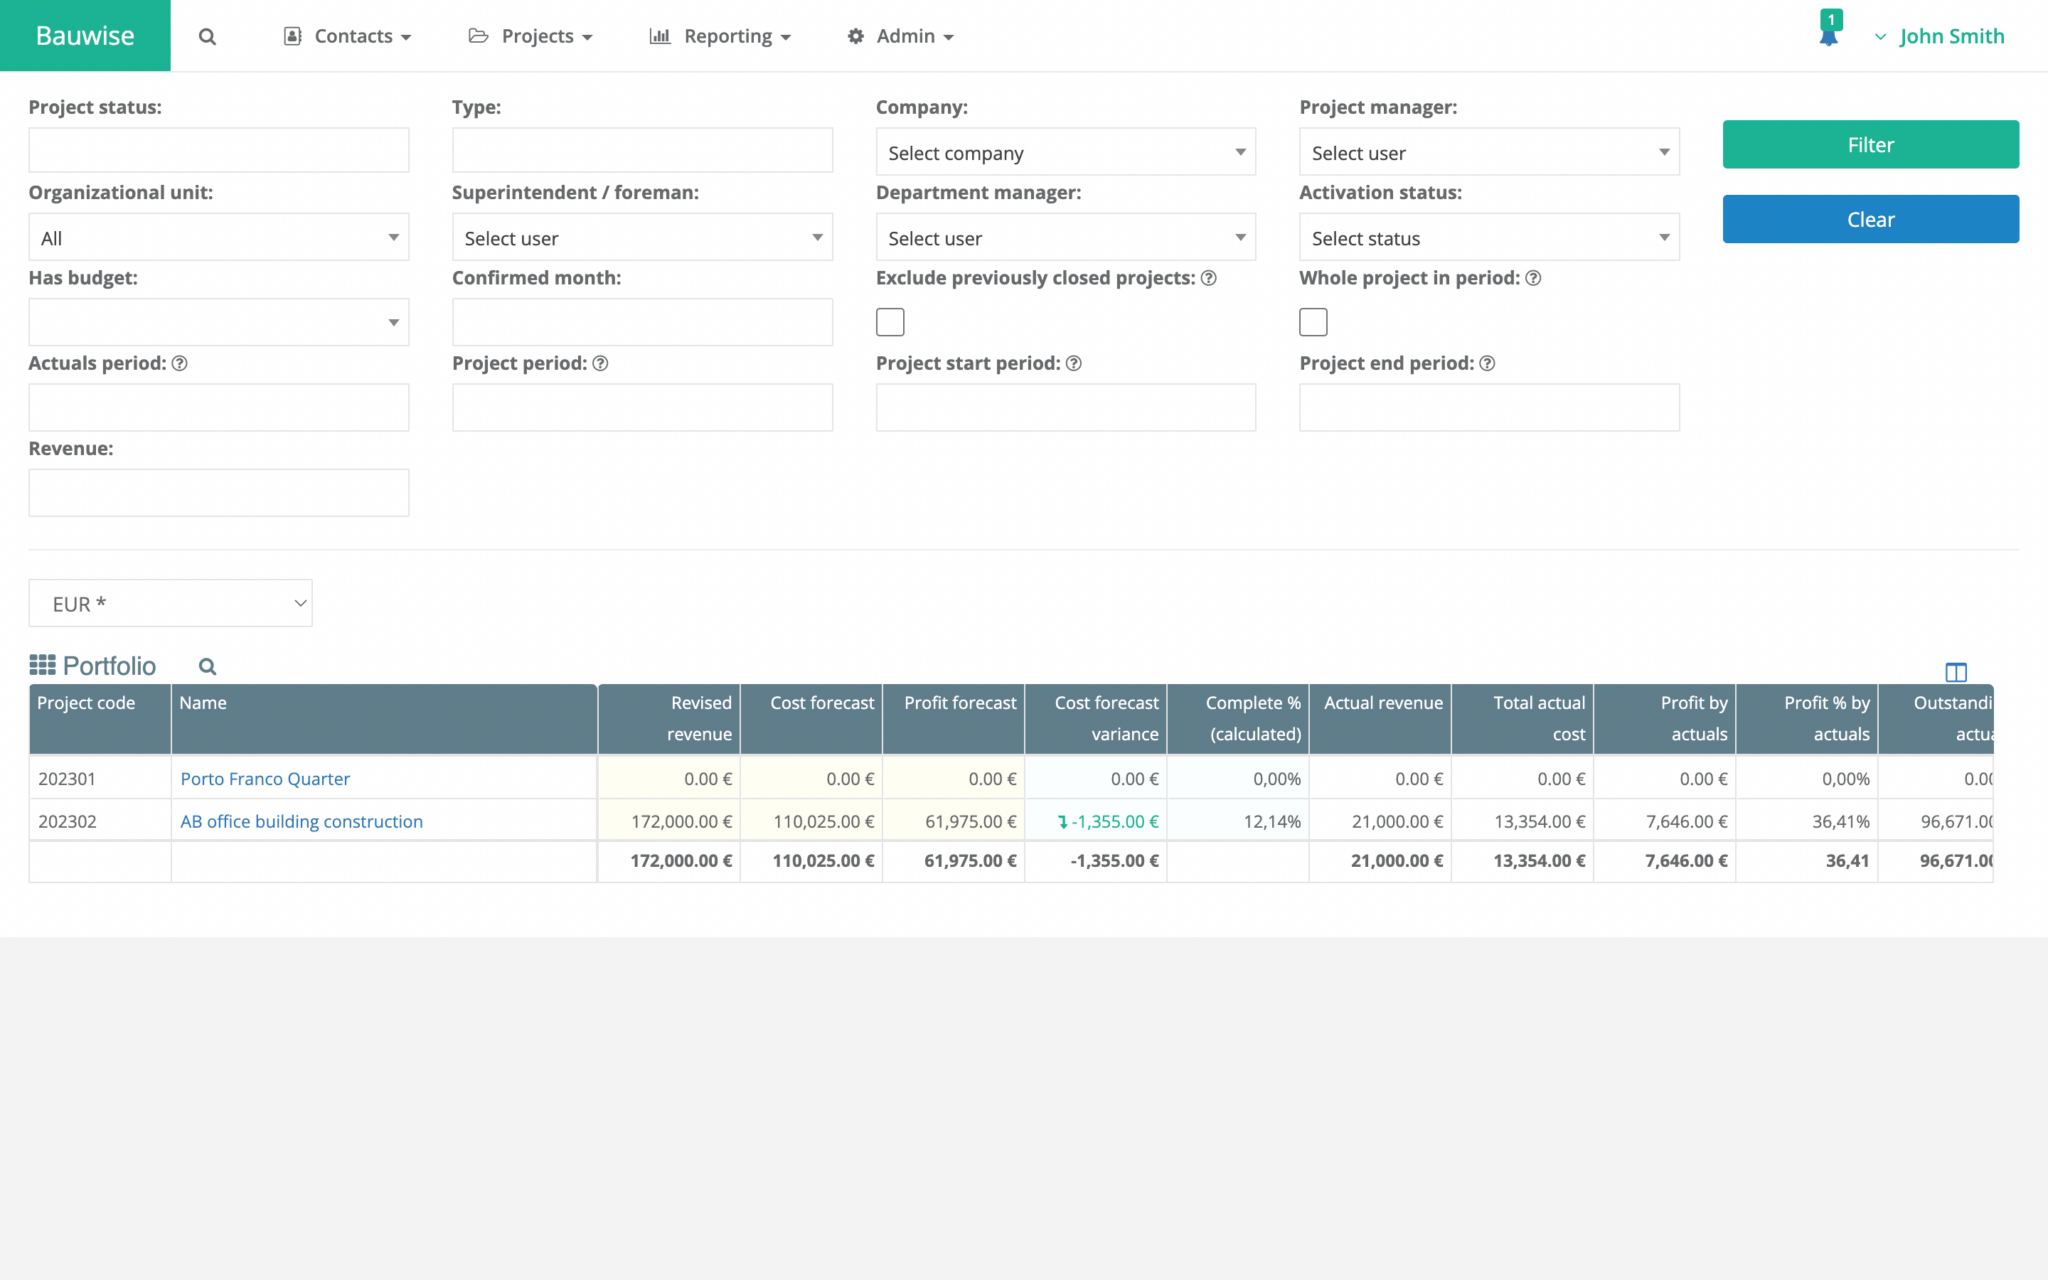Enable Whole project in period checkbox
The height and width of the screenshot is (1280, 2048).
(1313, 322)
